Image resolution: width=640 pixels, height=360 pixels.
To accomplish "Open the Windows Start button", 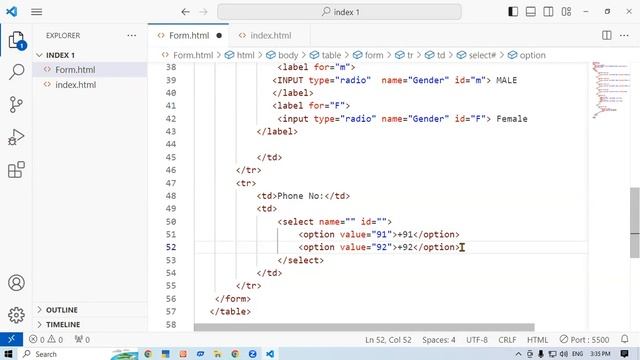I will (x=8, y=354).
